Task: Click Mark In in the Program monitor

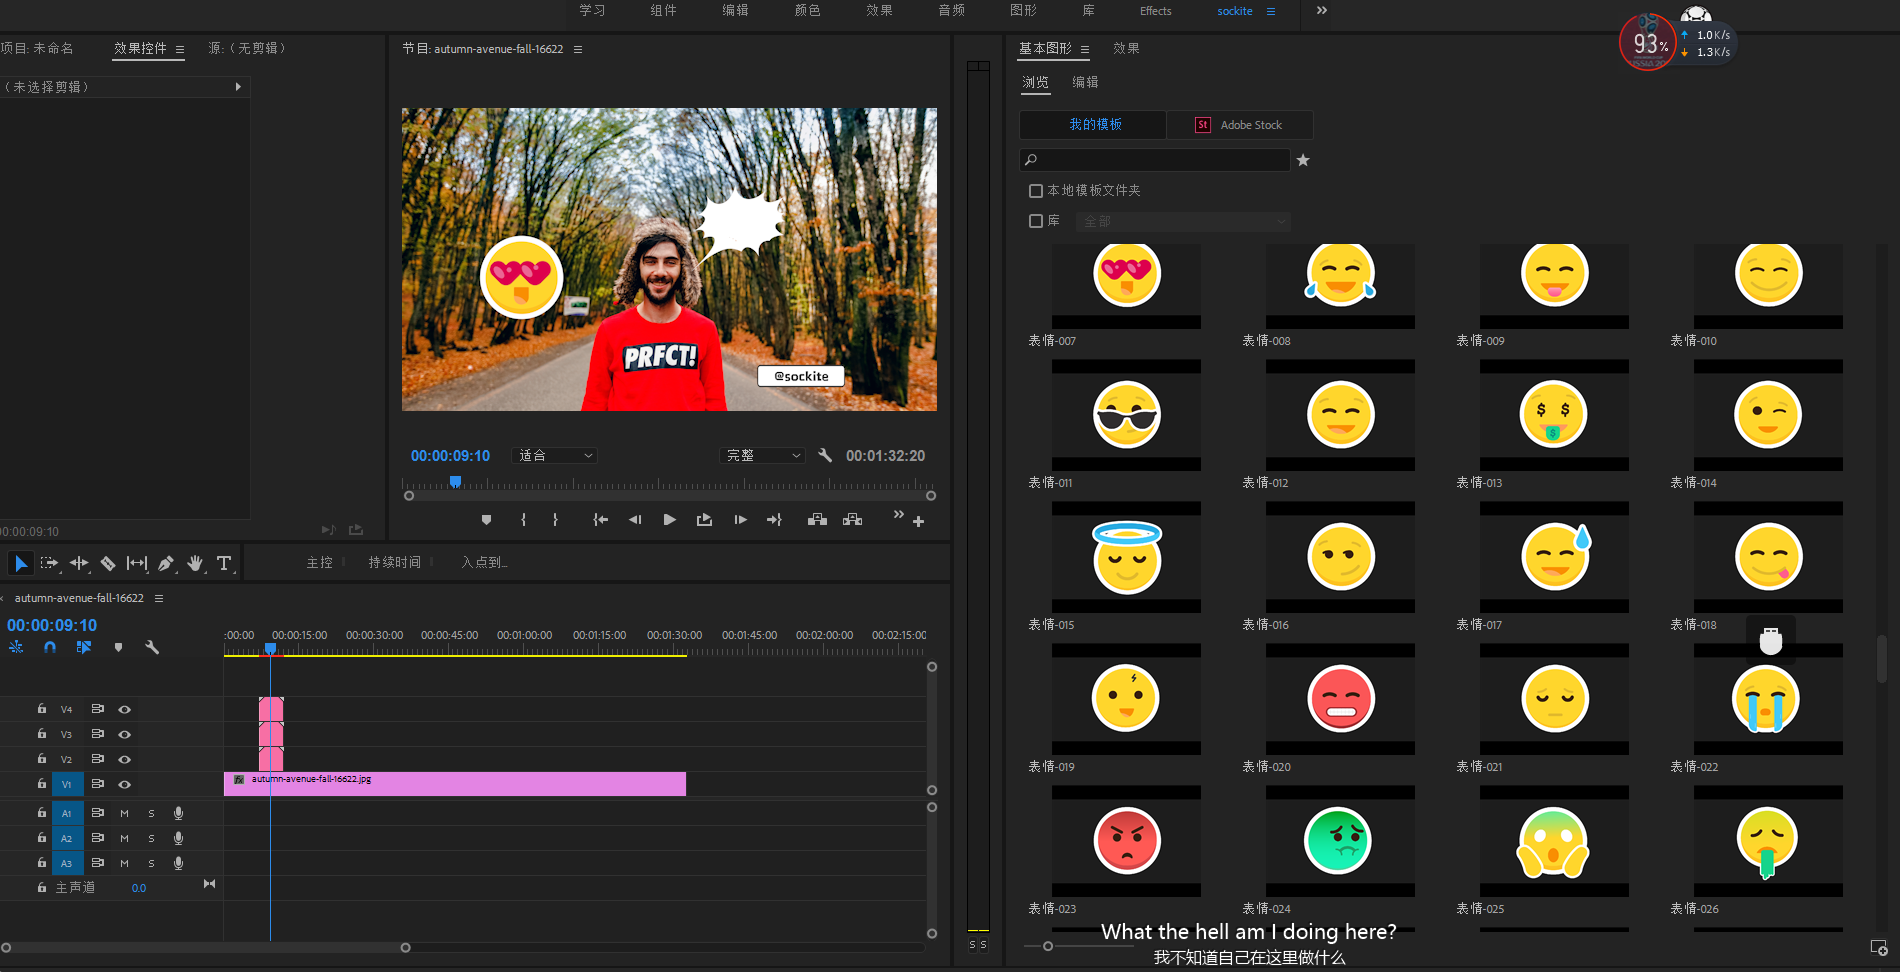Action: click(523, 520)
